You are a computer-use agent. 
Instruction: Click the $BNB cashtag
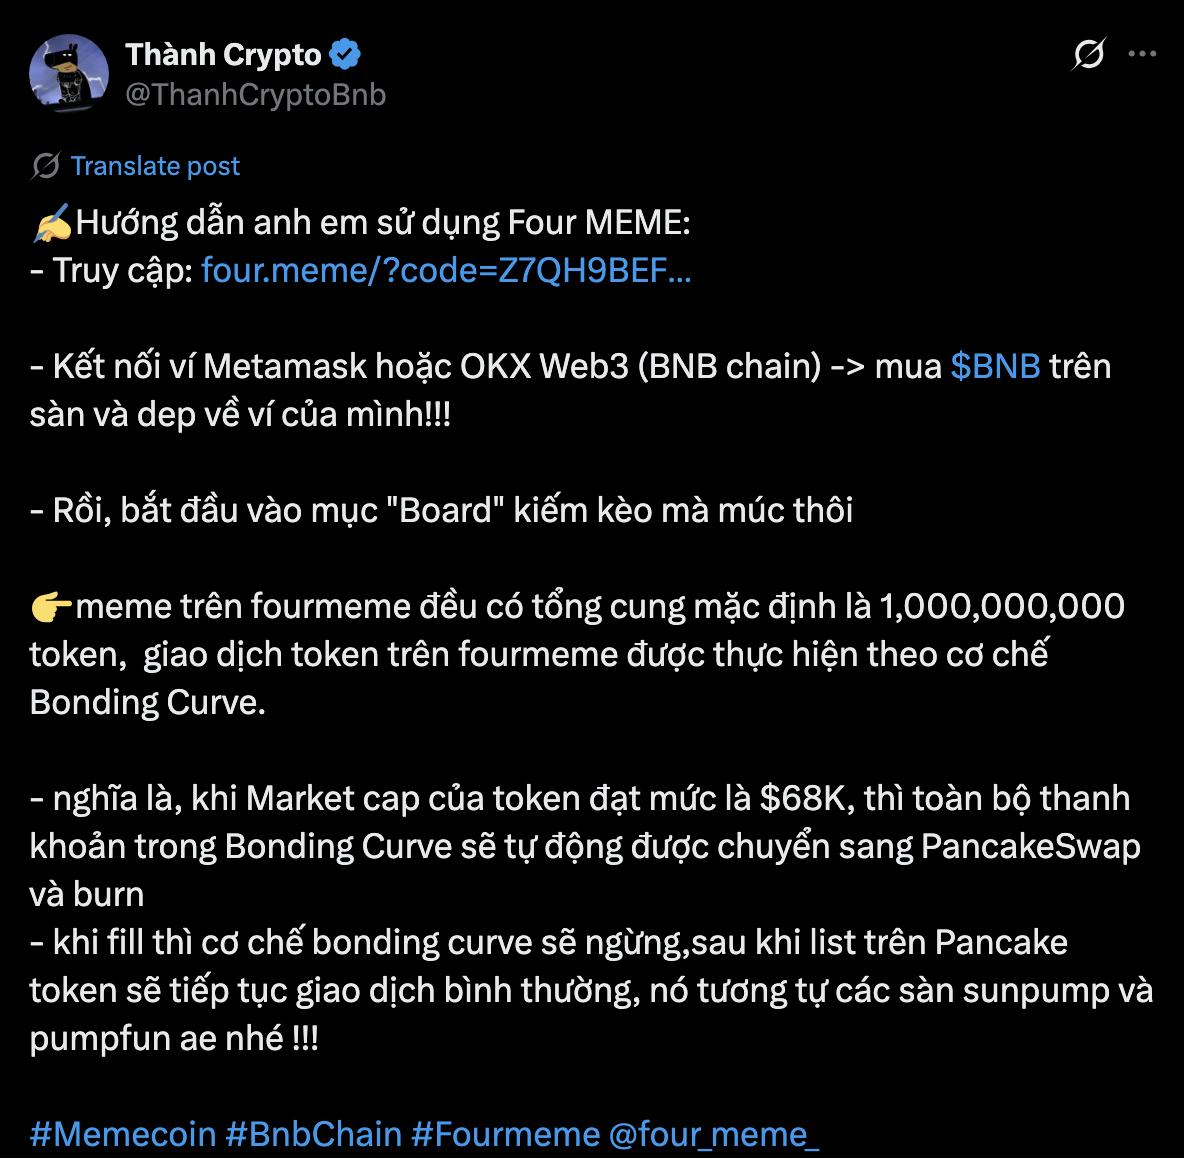[995, 366]
